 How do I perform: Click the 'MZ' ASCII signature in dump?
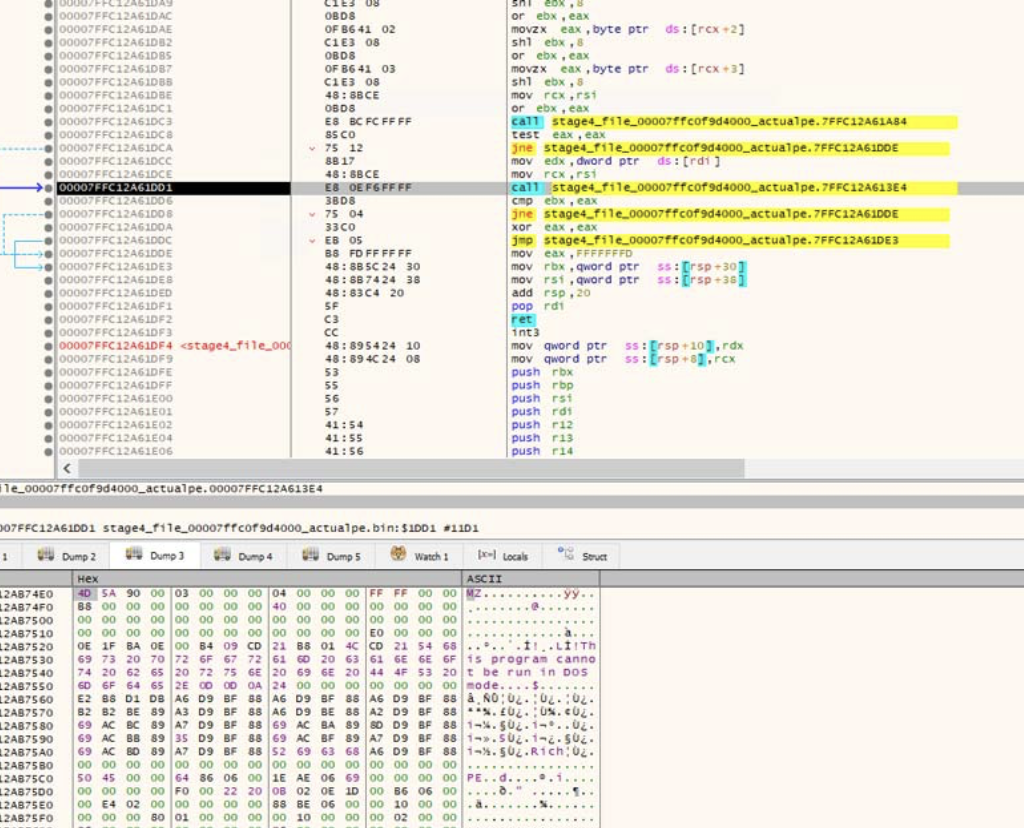pos(473,594)
